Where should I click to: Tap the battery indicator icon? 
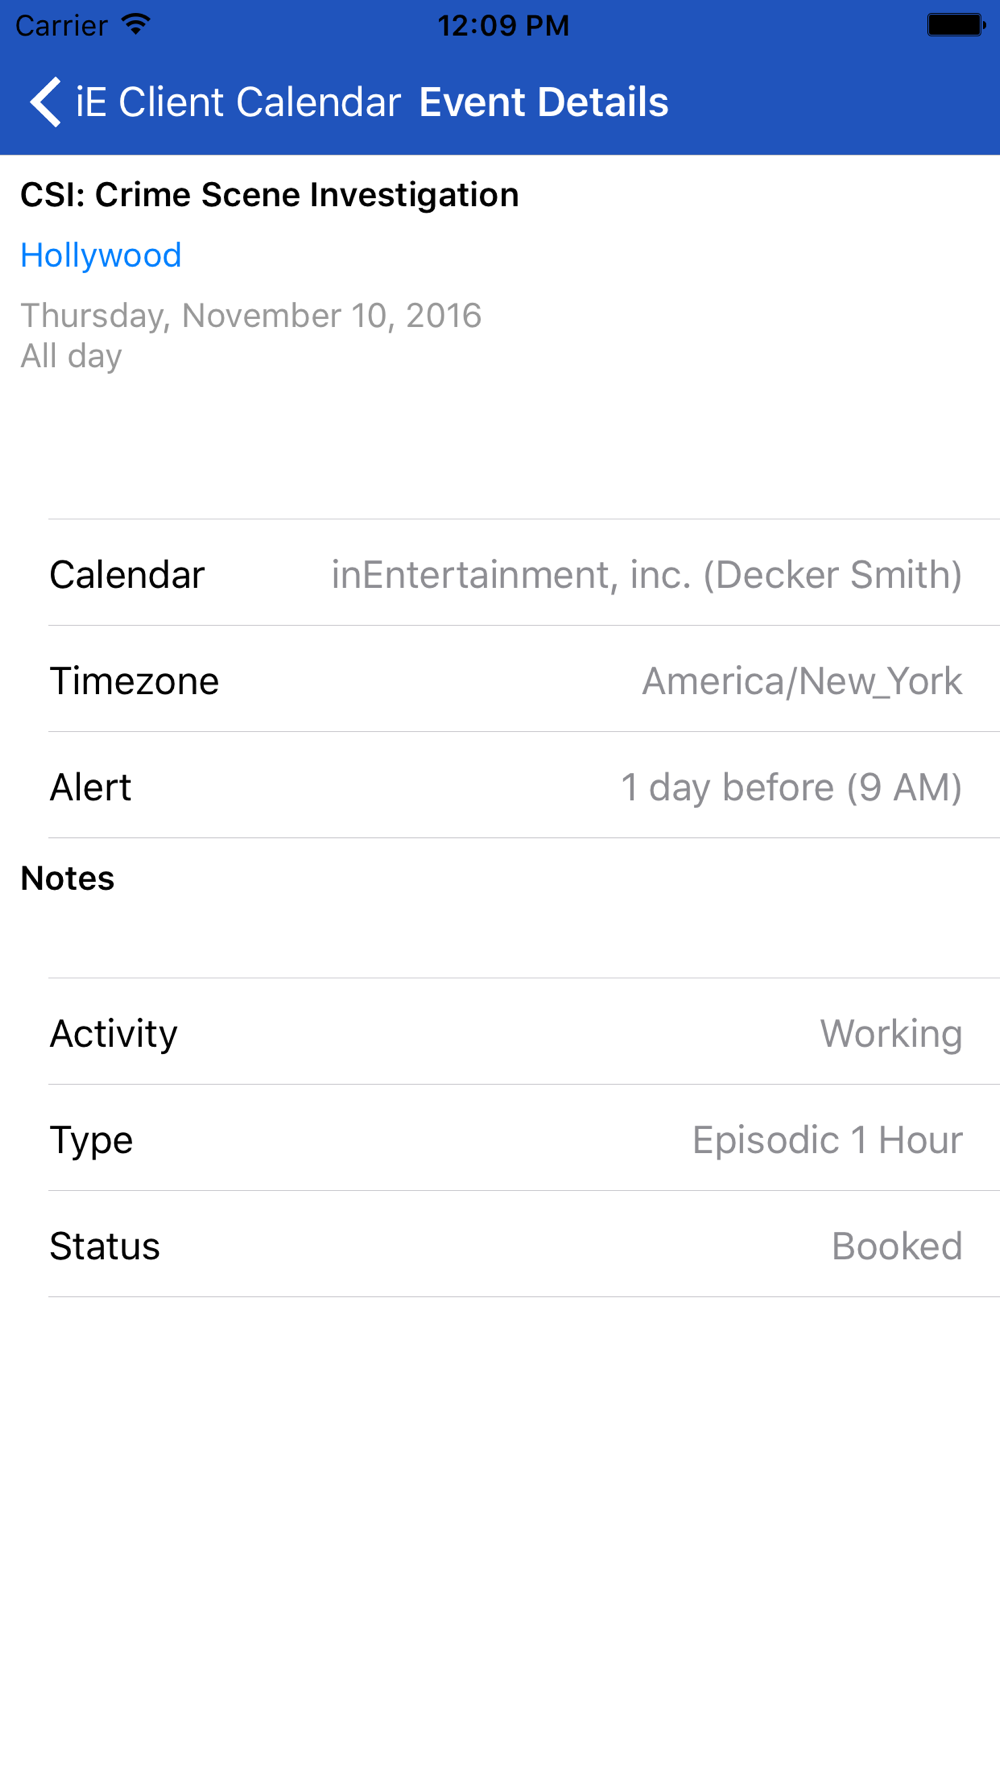pyautogui.click(x=955, y=25)
